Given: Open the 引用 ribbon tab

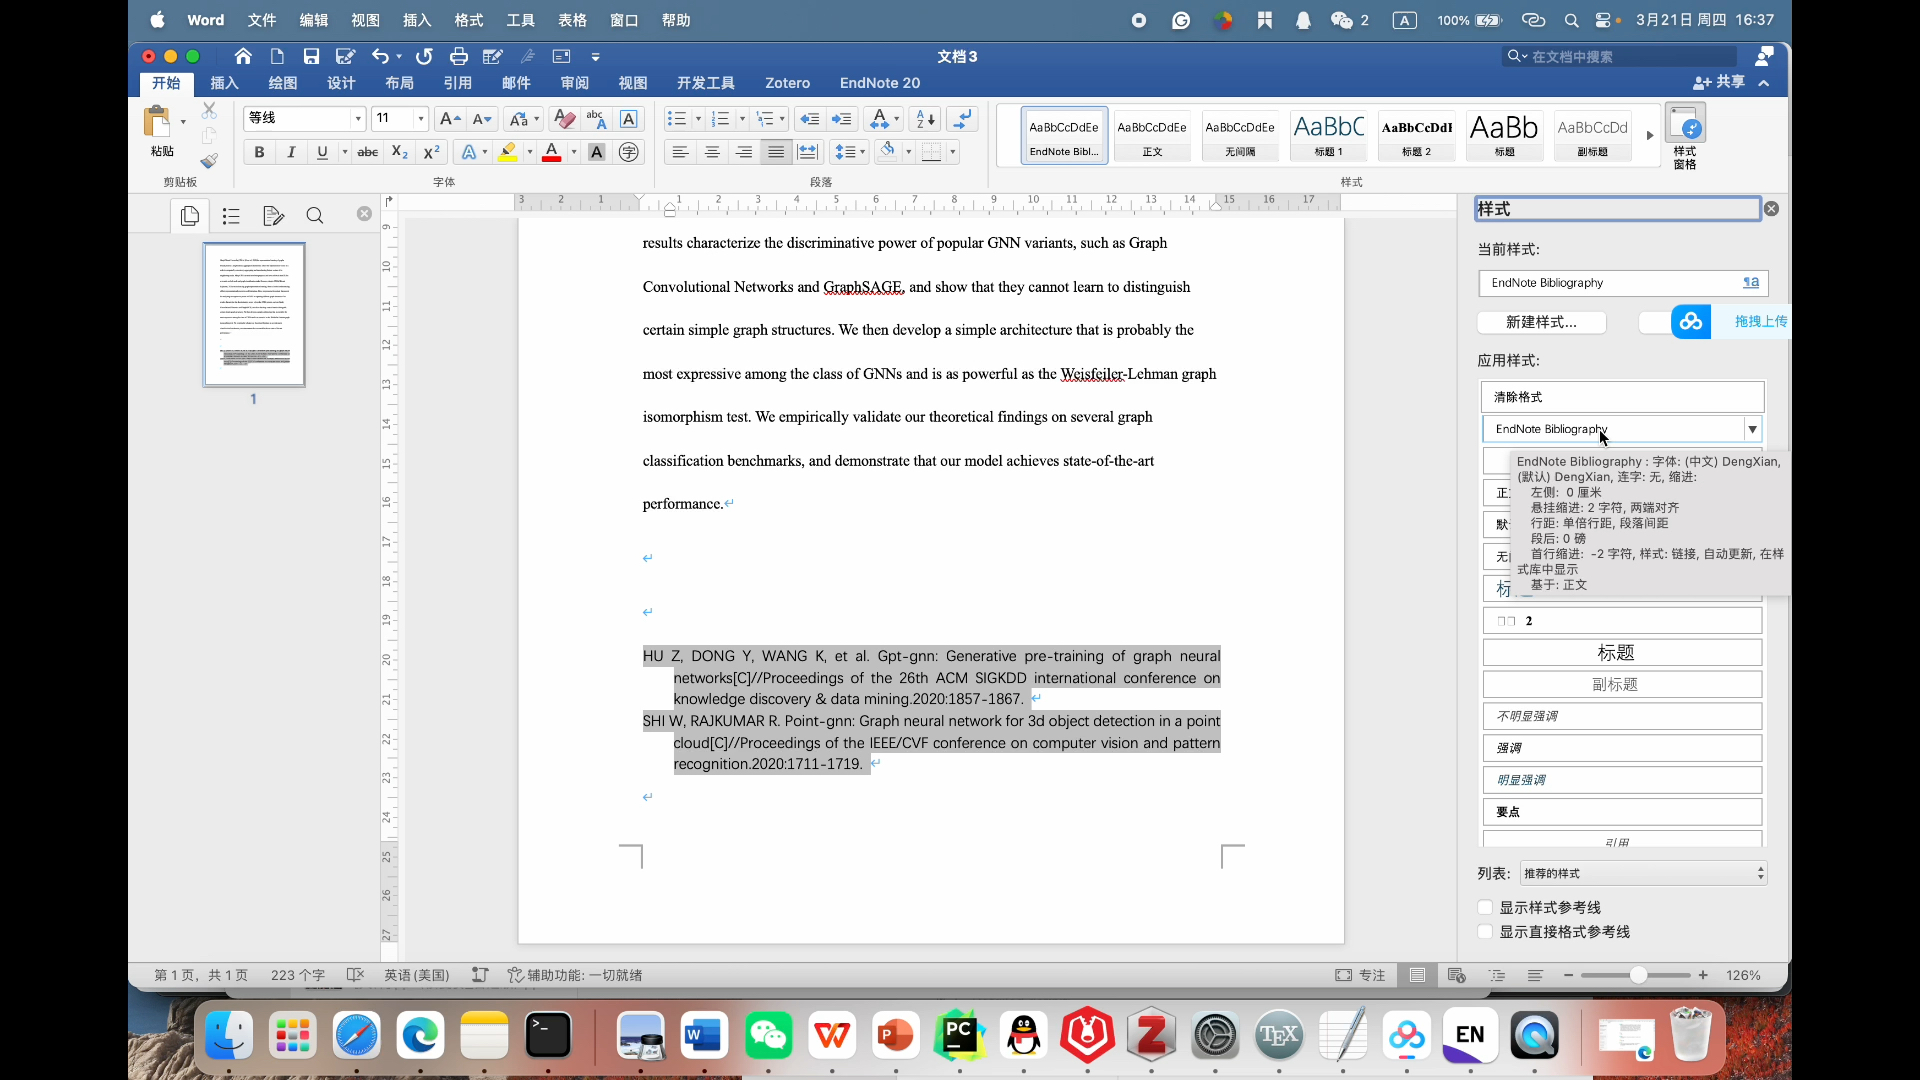Looking at the screenshot, I should click(457, 83).
